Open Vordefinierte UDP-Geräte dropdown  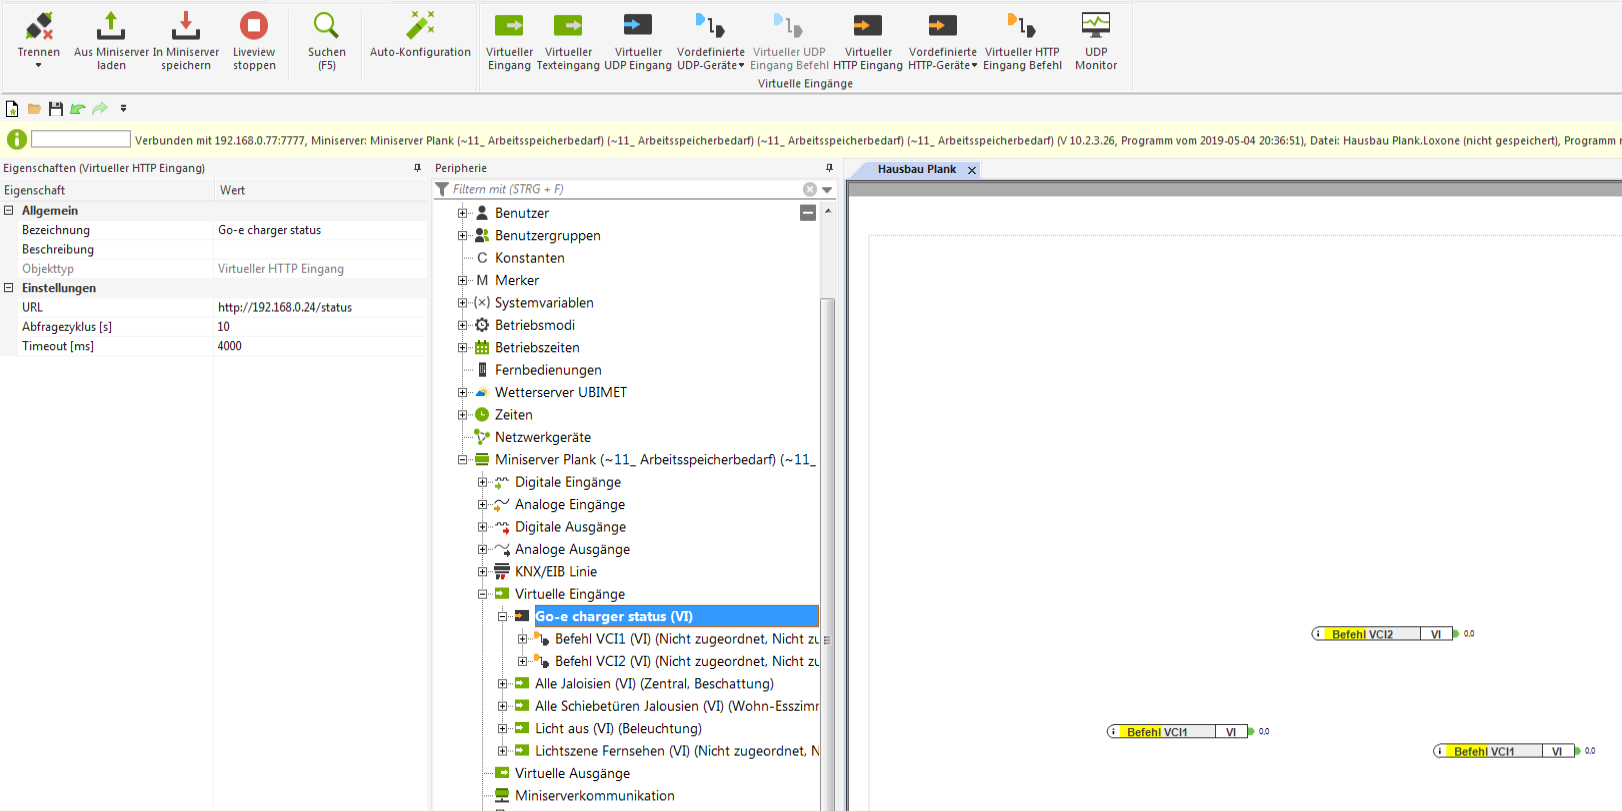point(710,40)
